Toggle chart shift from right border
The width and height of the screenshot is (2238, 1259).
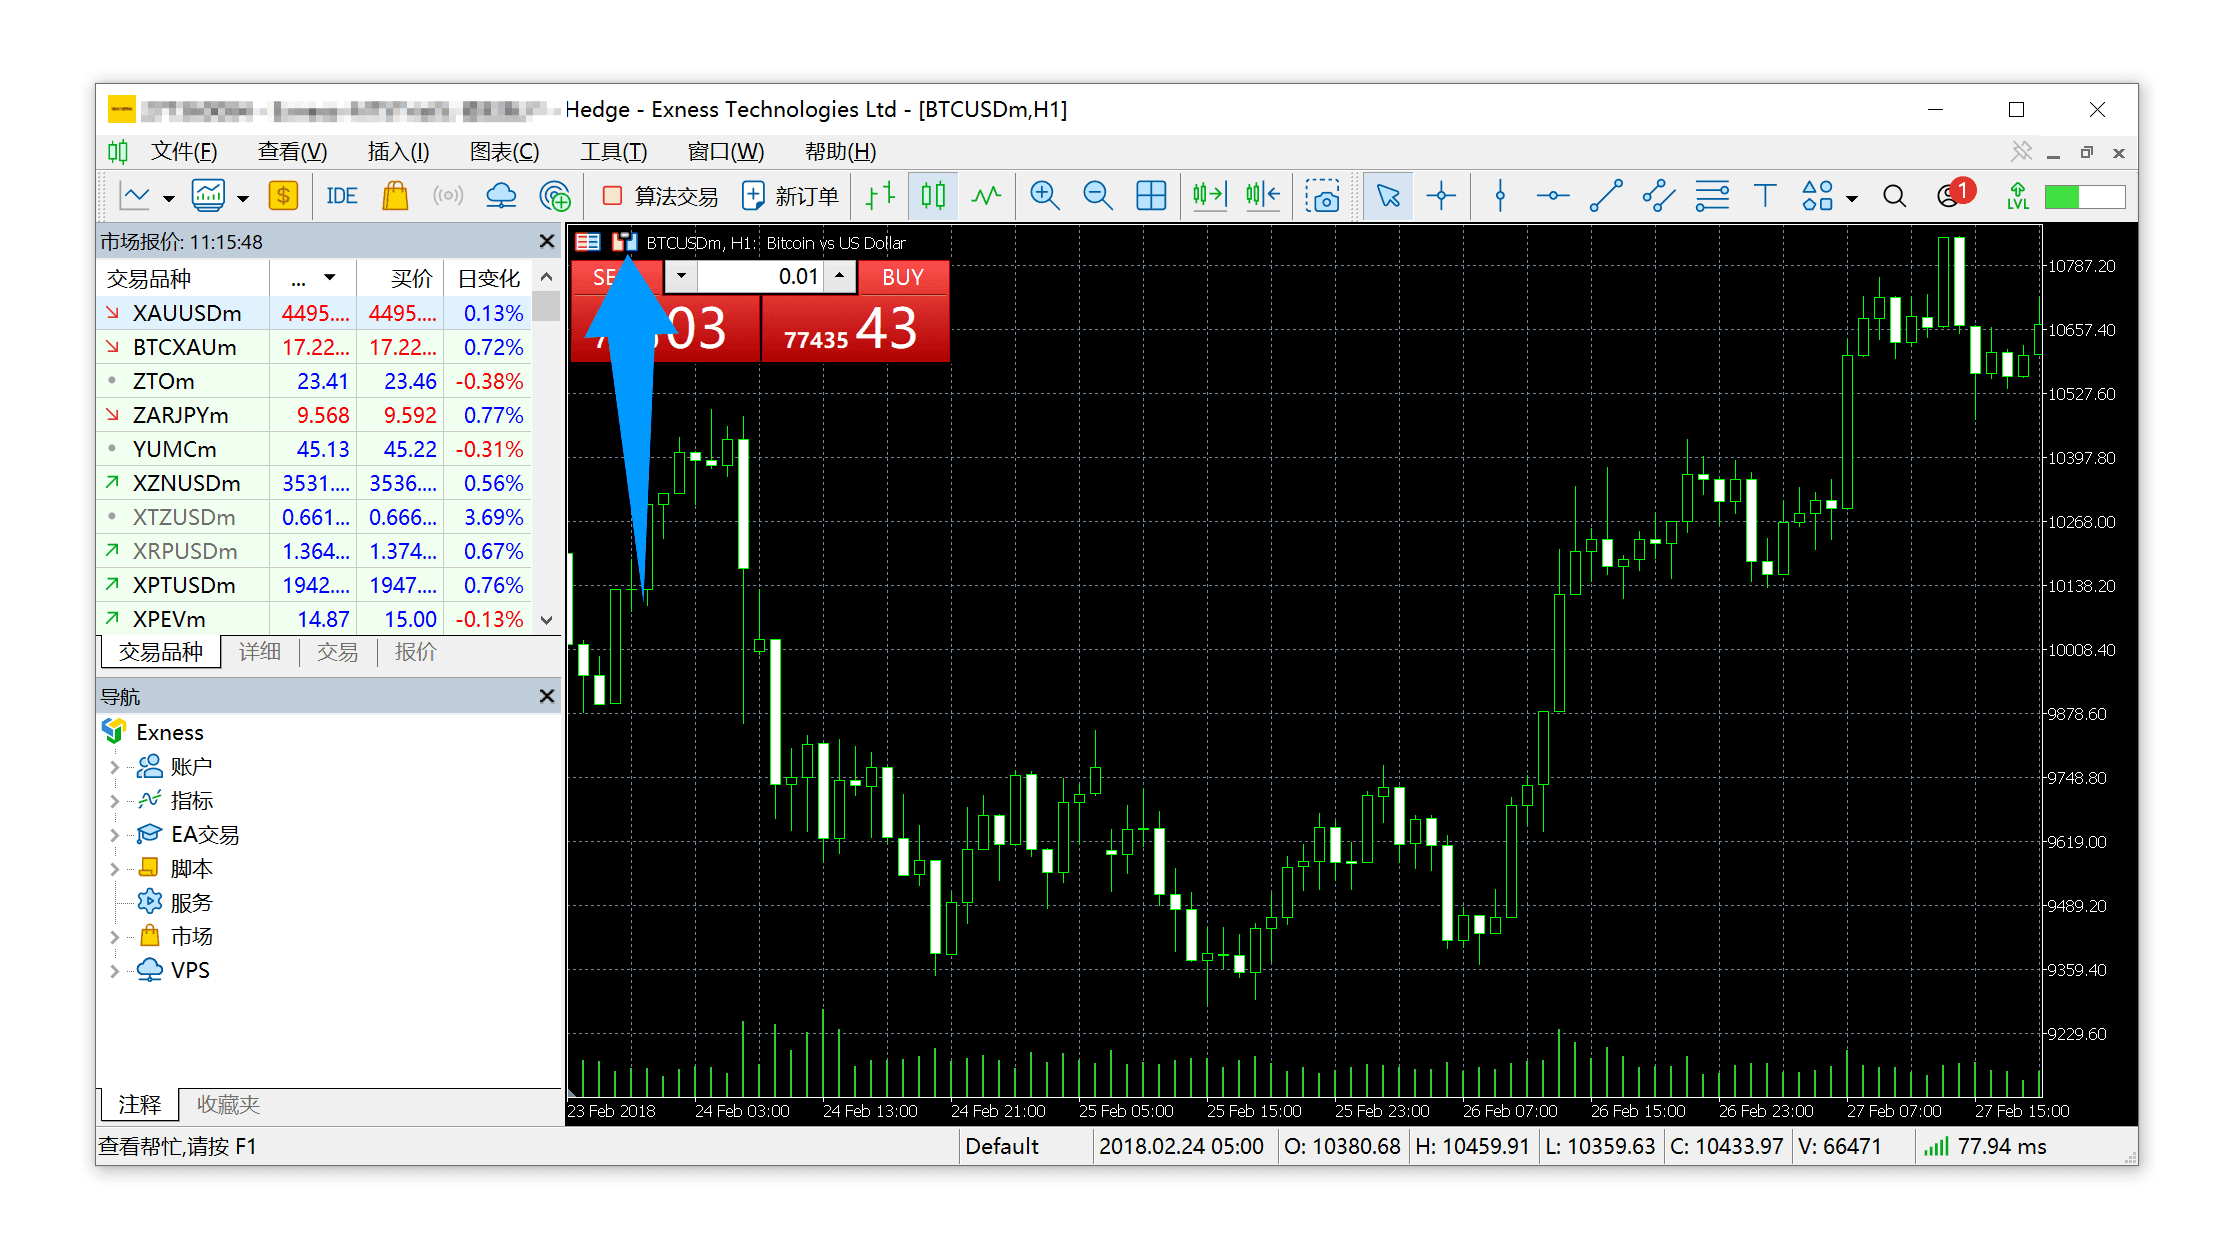click(1263, 196)
